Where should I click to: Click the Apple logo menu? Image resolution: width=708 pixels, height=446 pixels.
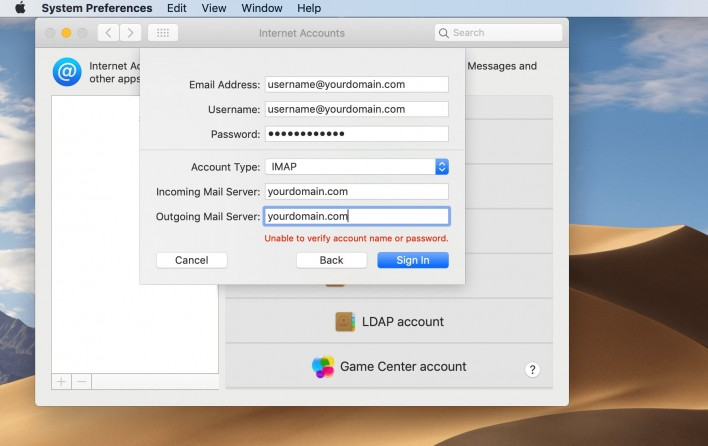click(19, 8)
